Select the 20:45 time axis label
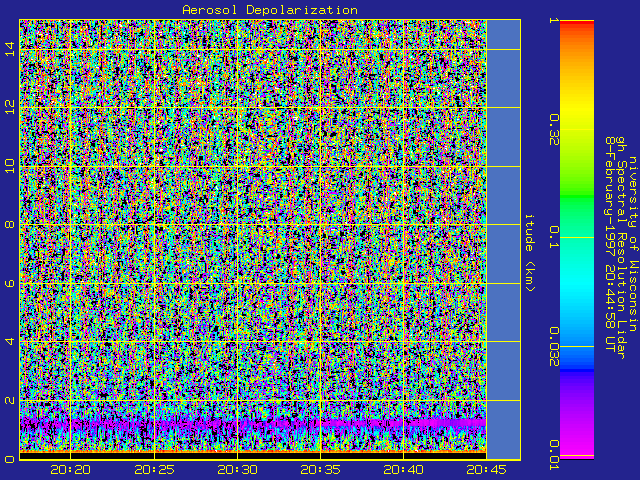The height and width of the screenshot is (480, 640). [x=487, y=470]
